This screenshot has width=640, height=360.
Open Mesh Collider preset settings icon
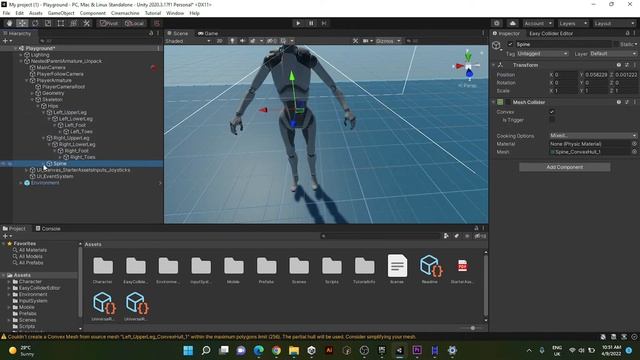[627, 102]
